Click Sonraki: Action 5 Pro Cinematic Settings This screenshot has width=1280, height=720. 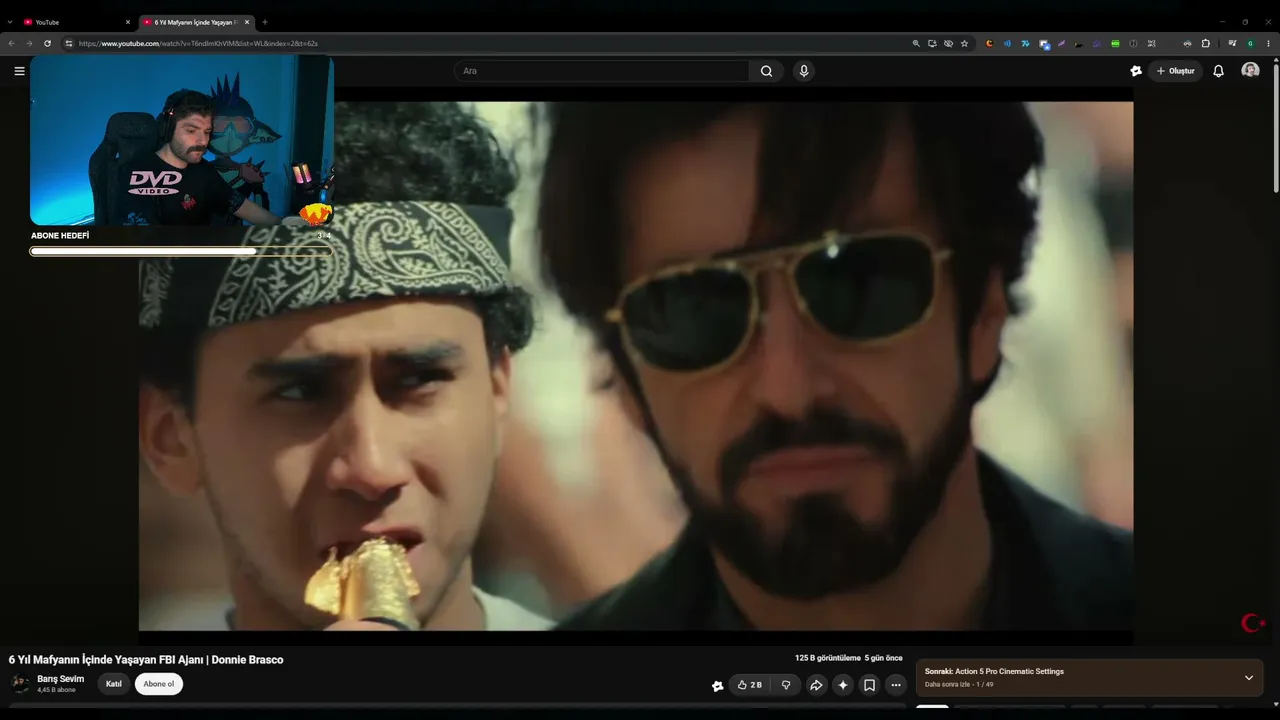994,671
